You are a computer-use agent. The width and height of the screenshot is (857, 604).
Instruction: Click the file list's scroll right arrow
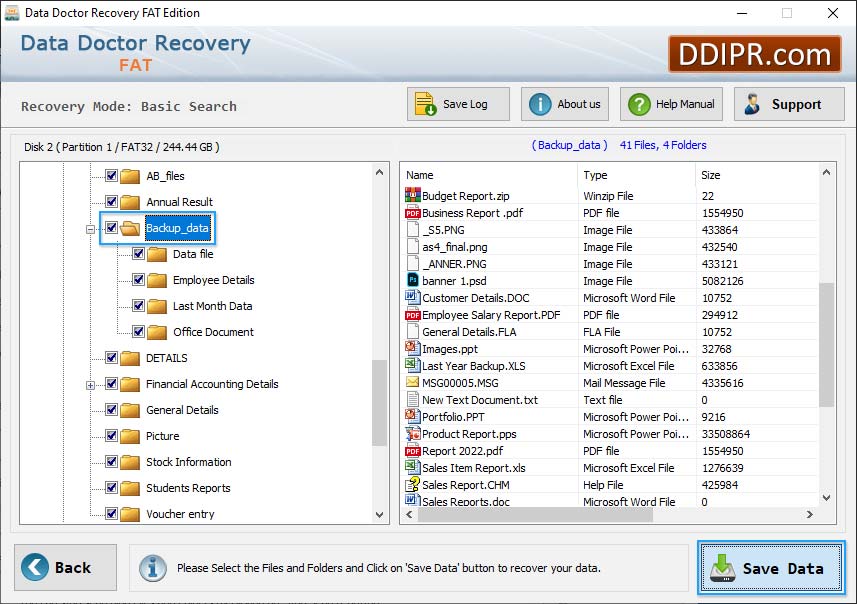tap(809, 514)
